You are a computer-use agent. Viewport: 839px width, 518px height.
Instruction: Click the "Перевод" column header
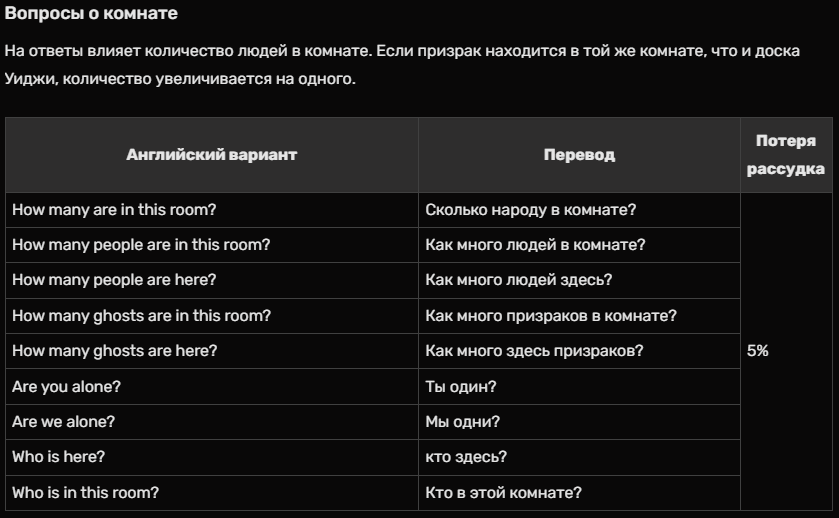point(579,155)
